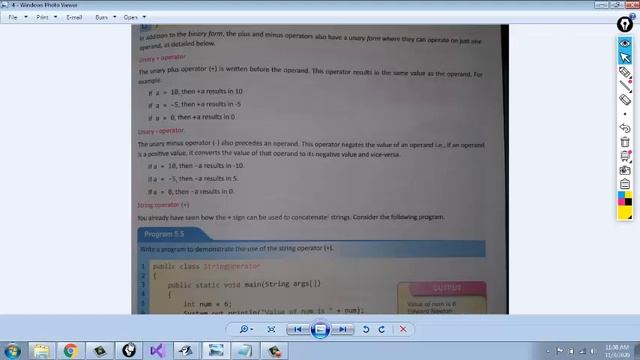
Task: Pick the cyan color swatch
Action: pyautogui.click(x=621, y=196)
